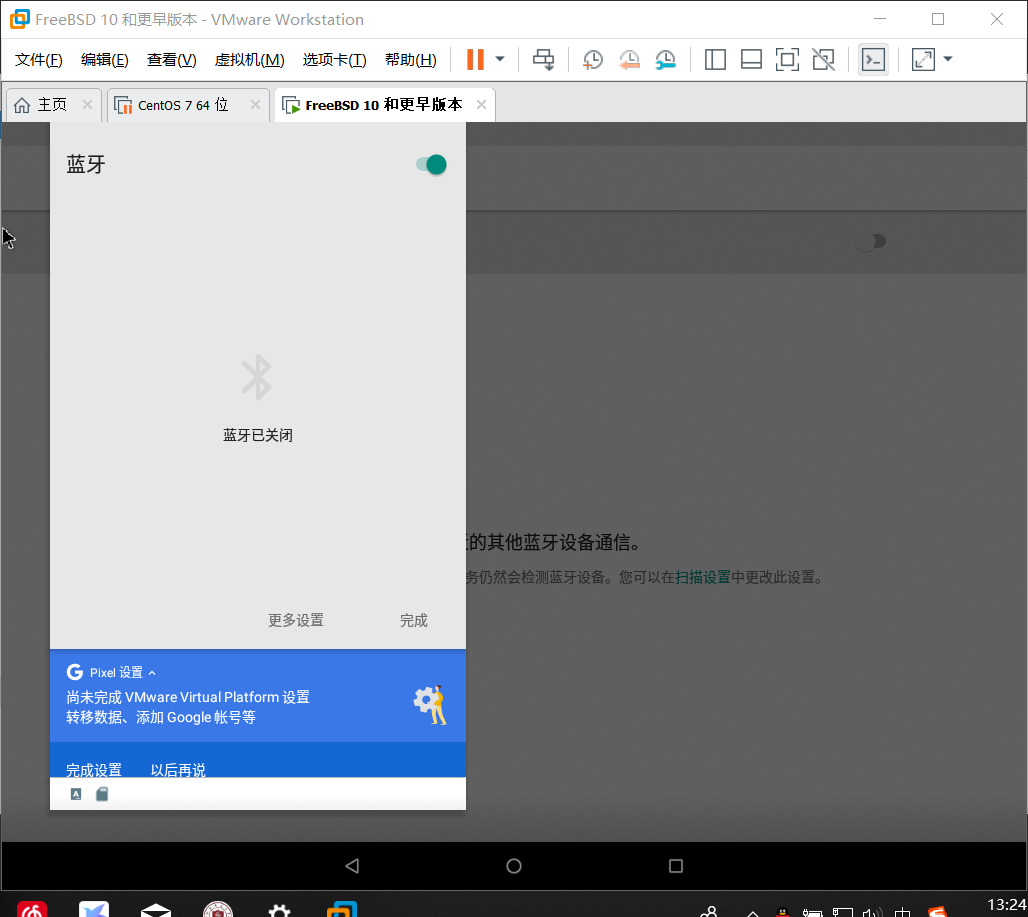Click the setup gear illustration in notification
The width and height of the screenshot is (1028, 917).
[430, 705]
